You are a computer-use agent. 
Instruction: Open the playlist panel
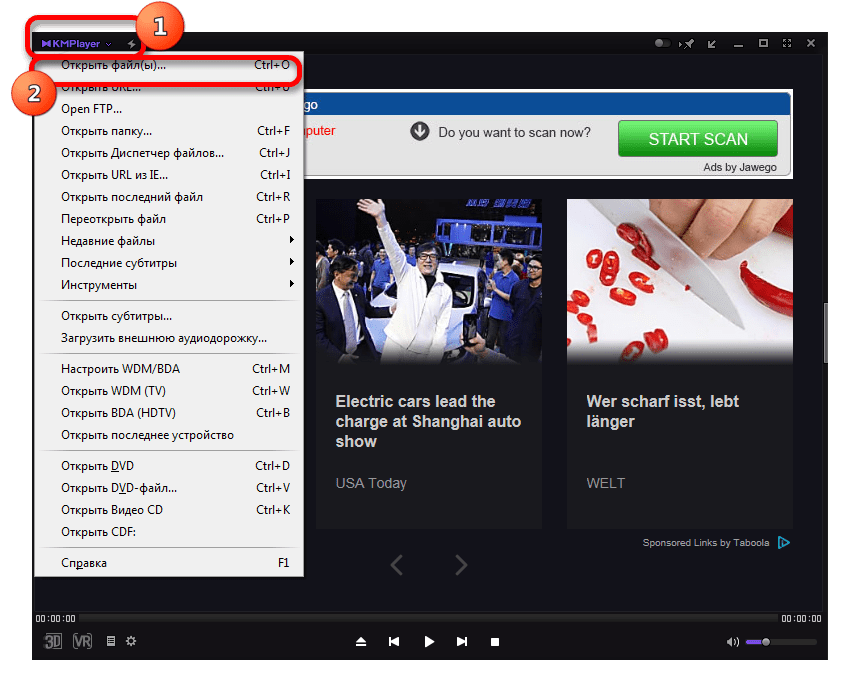[x=110, y=641]
